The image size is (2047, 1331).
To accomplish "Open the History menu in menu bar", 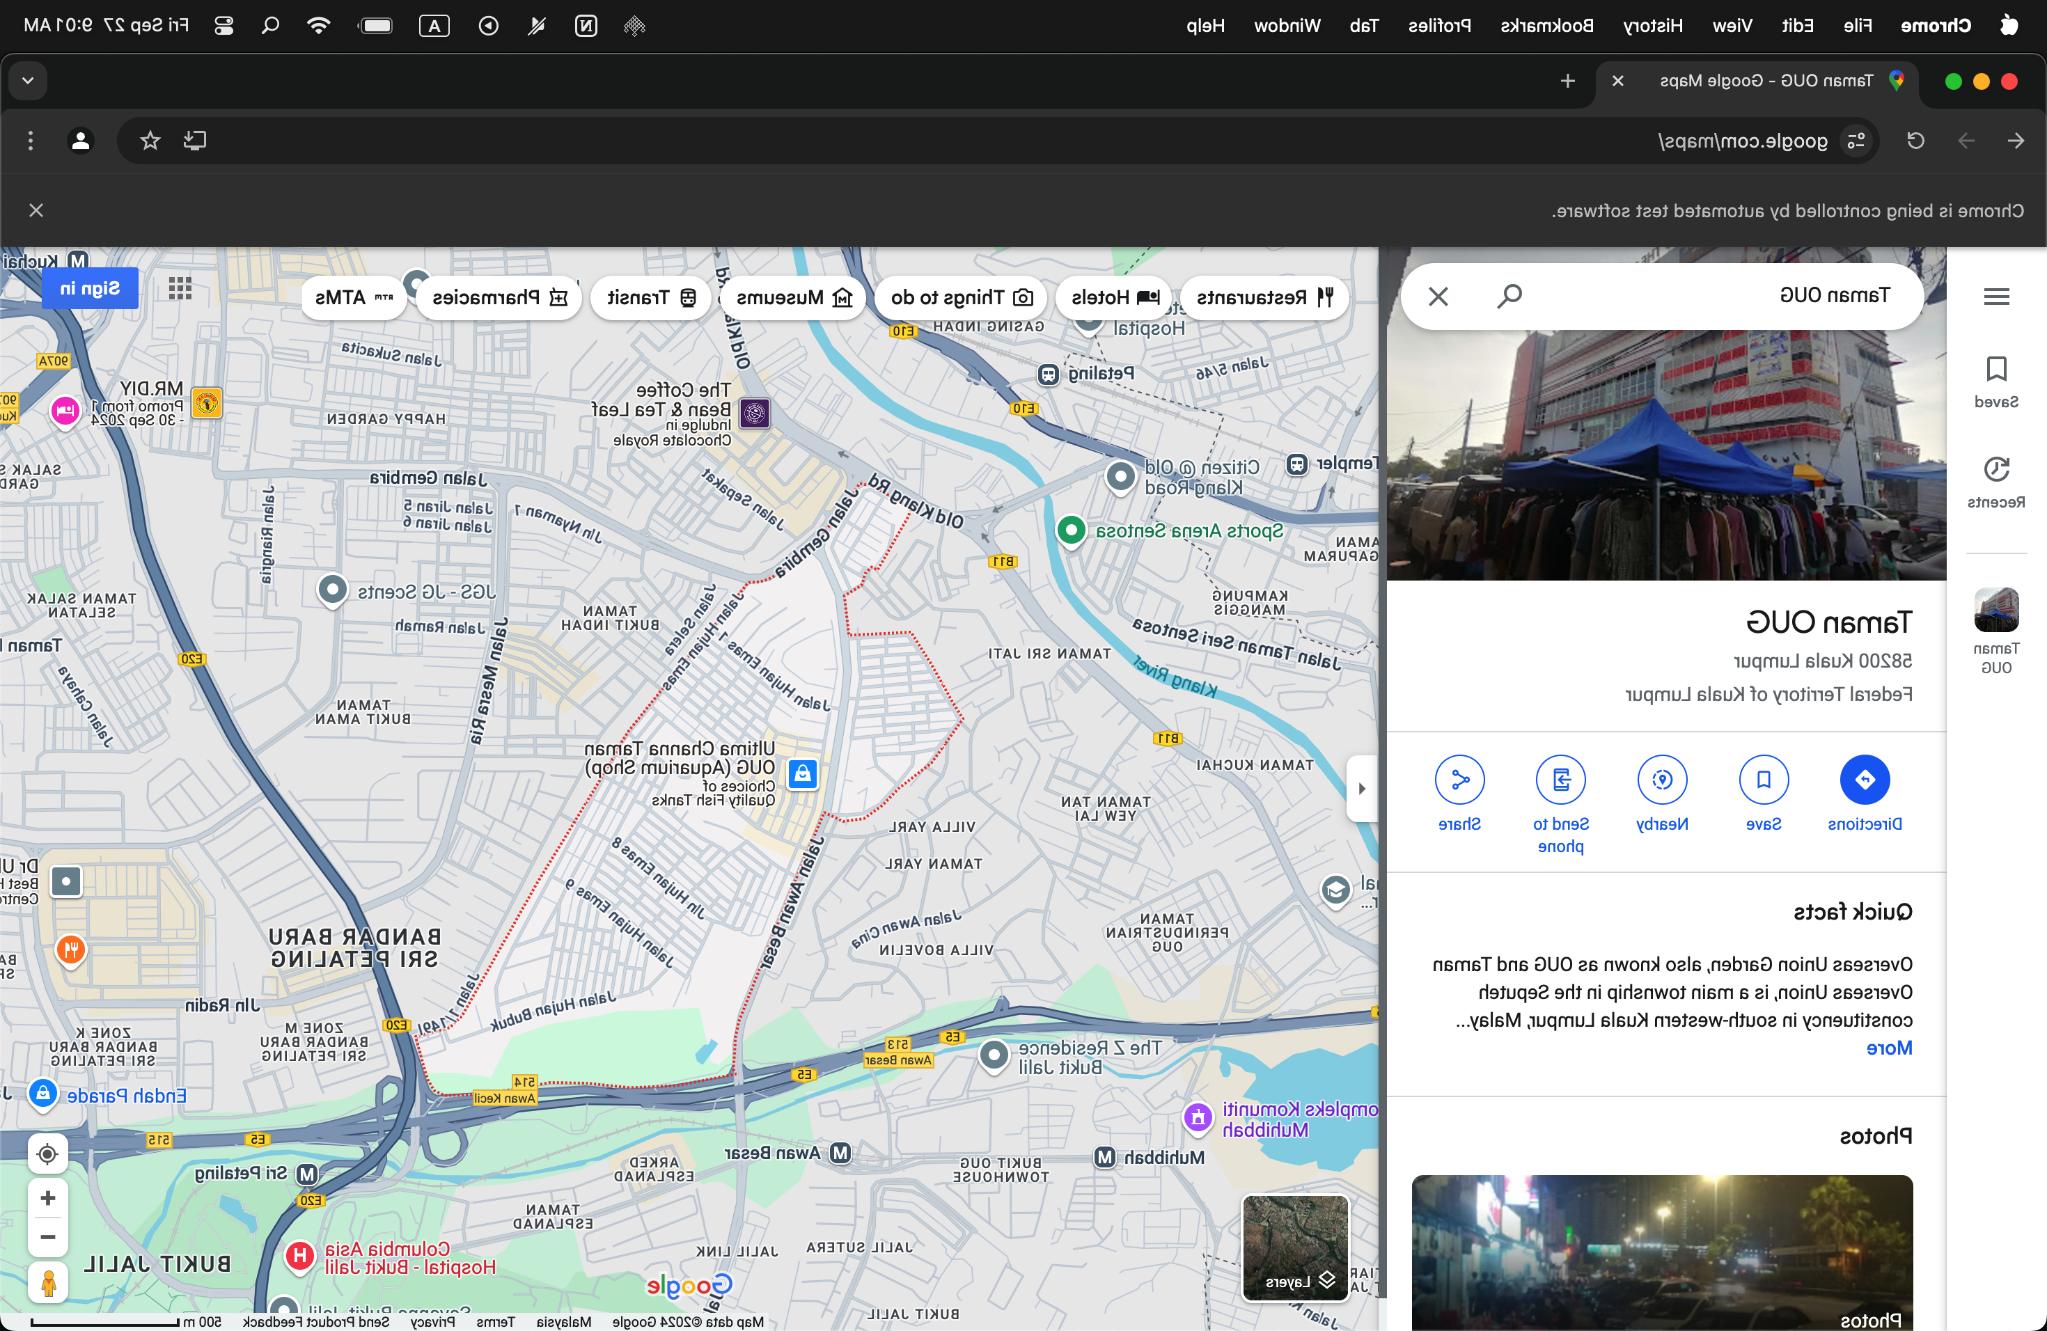I will click(x=1652, y=26).
